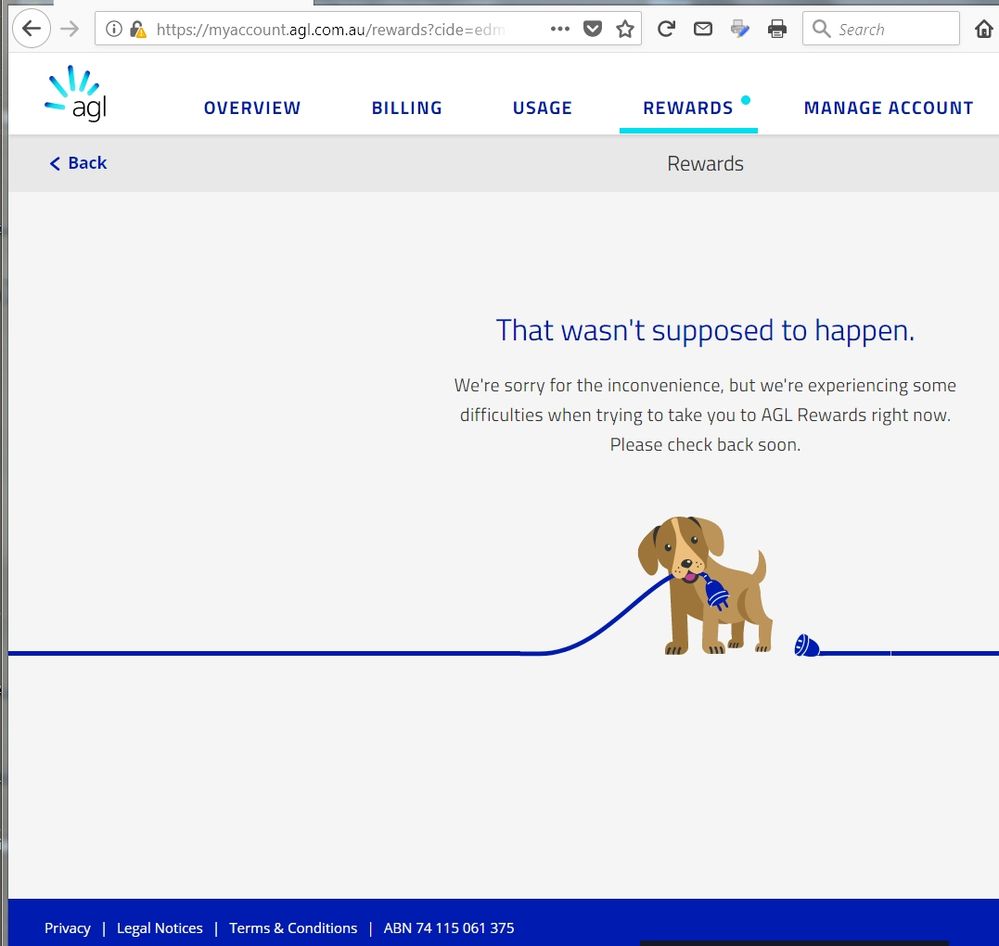This screenshot has height=946, width=999.
Task: Bookmark this page with the star icon
Action: pos(625,29)
